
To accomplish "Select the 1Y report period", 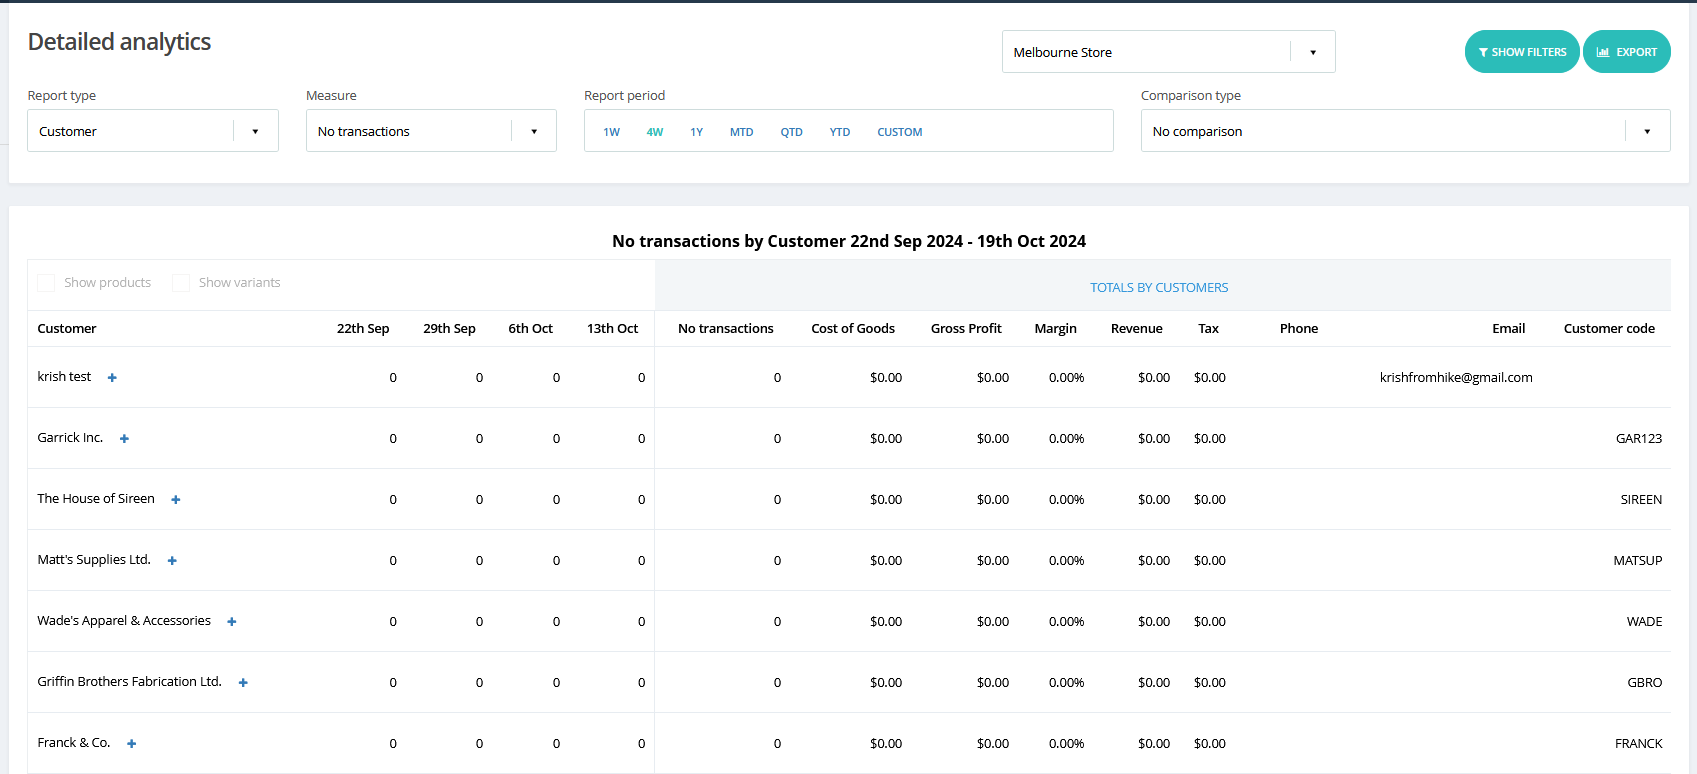I will tap(697, 132).
